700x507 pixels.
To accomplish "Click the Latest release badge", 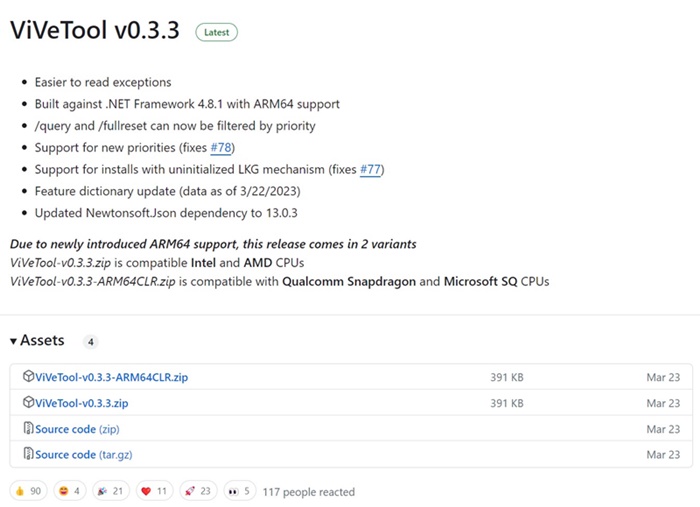I will (x=217, y=32).
